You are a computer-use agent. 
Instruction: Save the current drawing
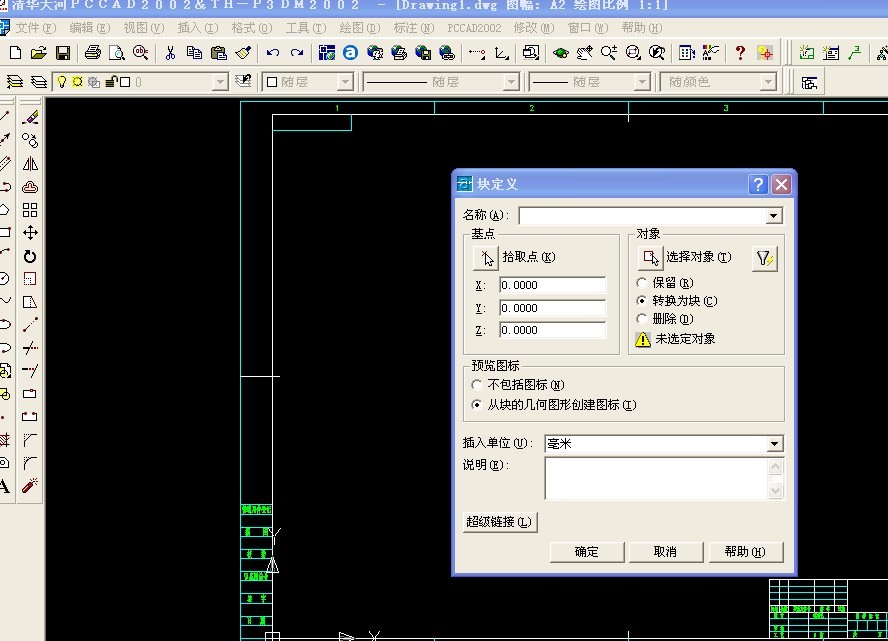point(62,53)
